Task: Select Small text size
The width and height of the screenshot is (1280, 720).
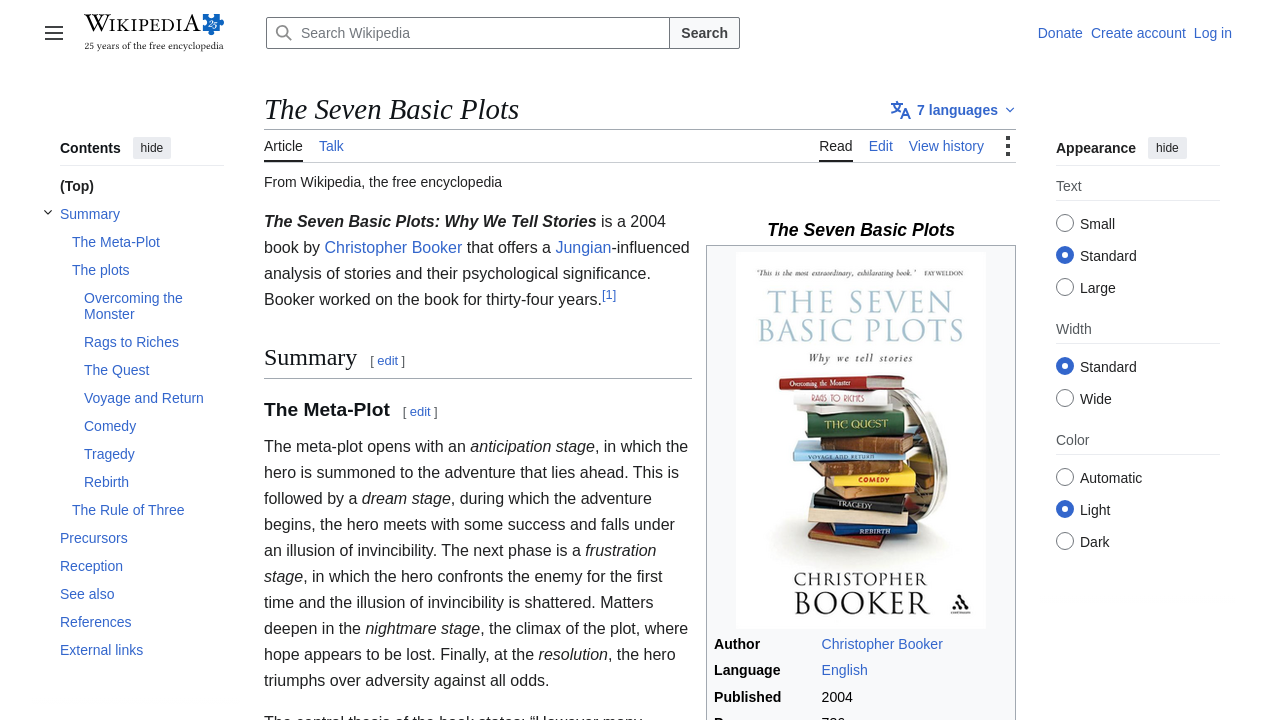Action: coord(1065,223)
